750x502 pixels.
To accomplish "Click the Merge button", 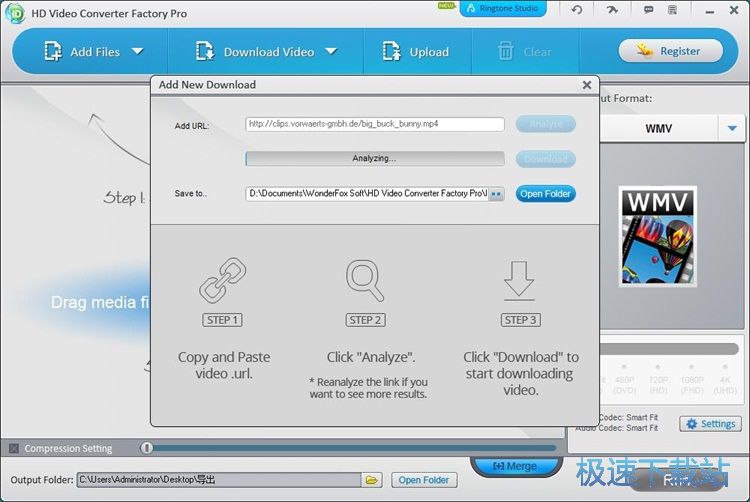I will click(515, 466).
